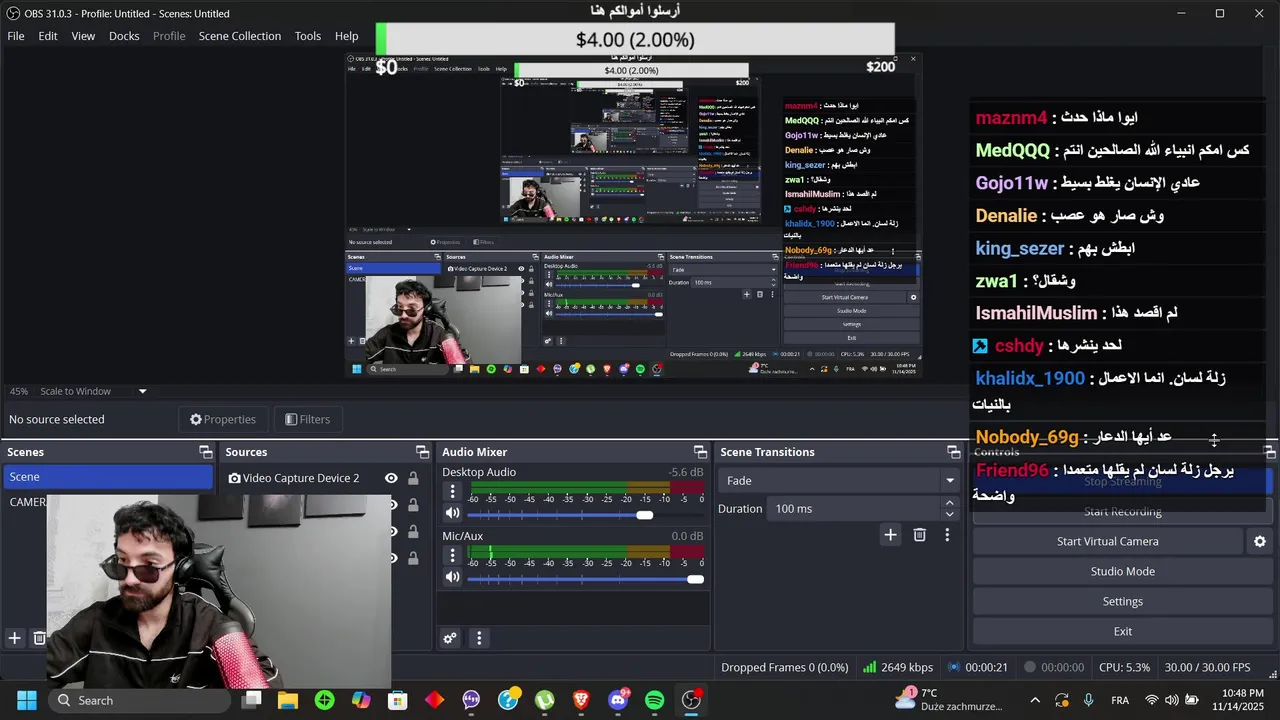
Task: Open Microsoft Store taskbar icon
Action: coord(398,700)
